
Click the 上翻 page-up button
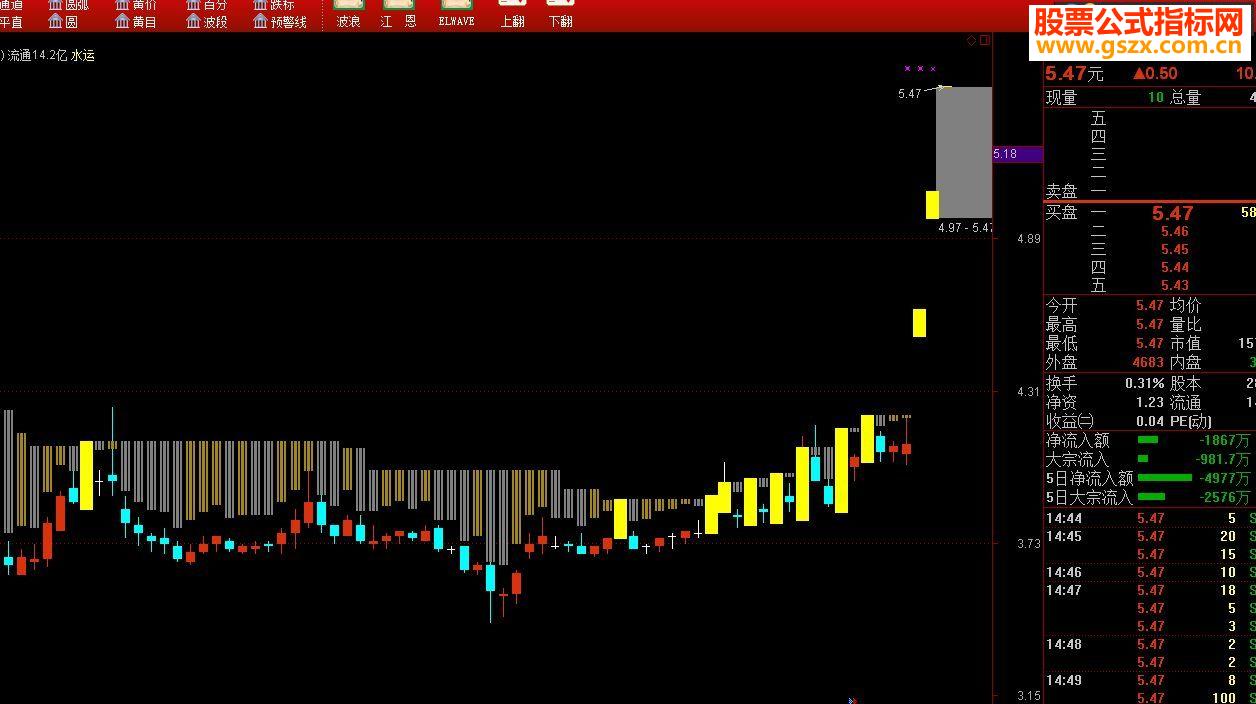tap(512, 14)
